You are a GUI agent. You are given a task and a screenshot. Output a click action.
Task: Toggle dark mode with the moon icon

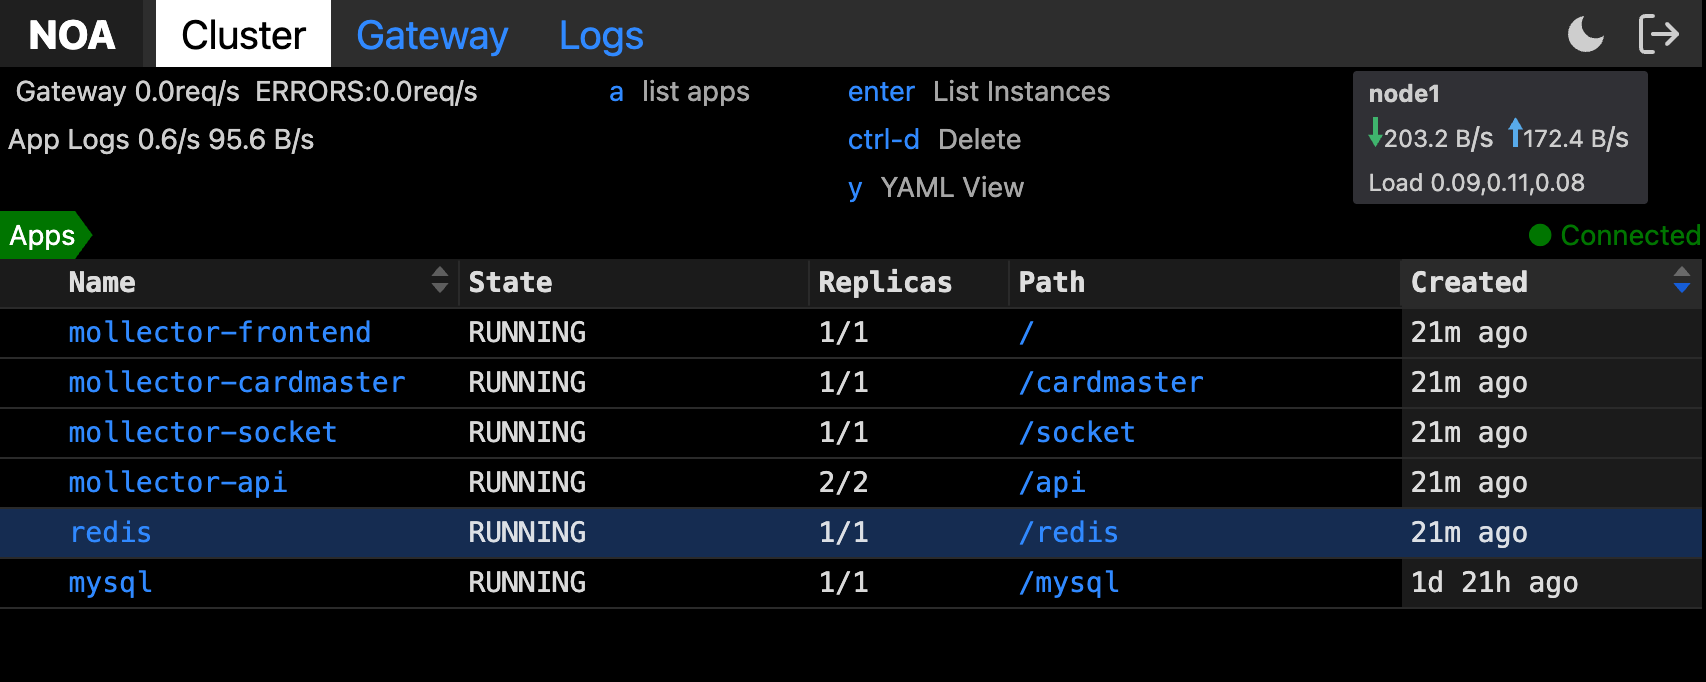[1585, 34]
